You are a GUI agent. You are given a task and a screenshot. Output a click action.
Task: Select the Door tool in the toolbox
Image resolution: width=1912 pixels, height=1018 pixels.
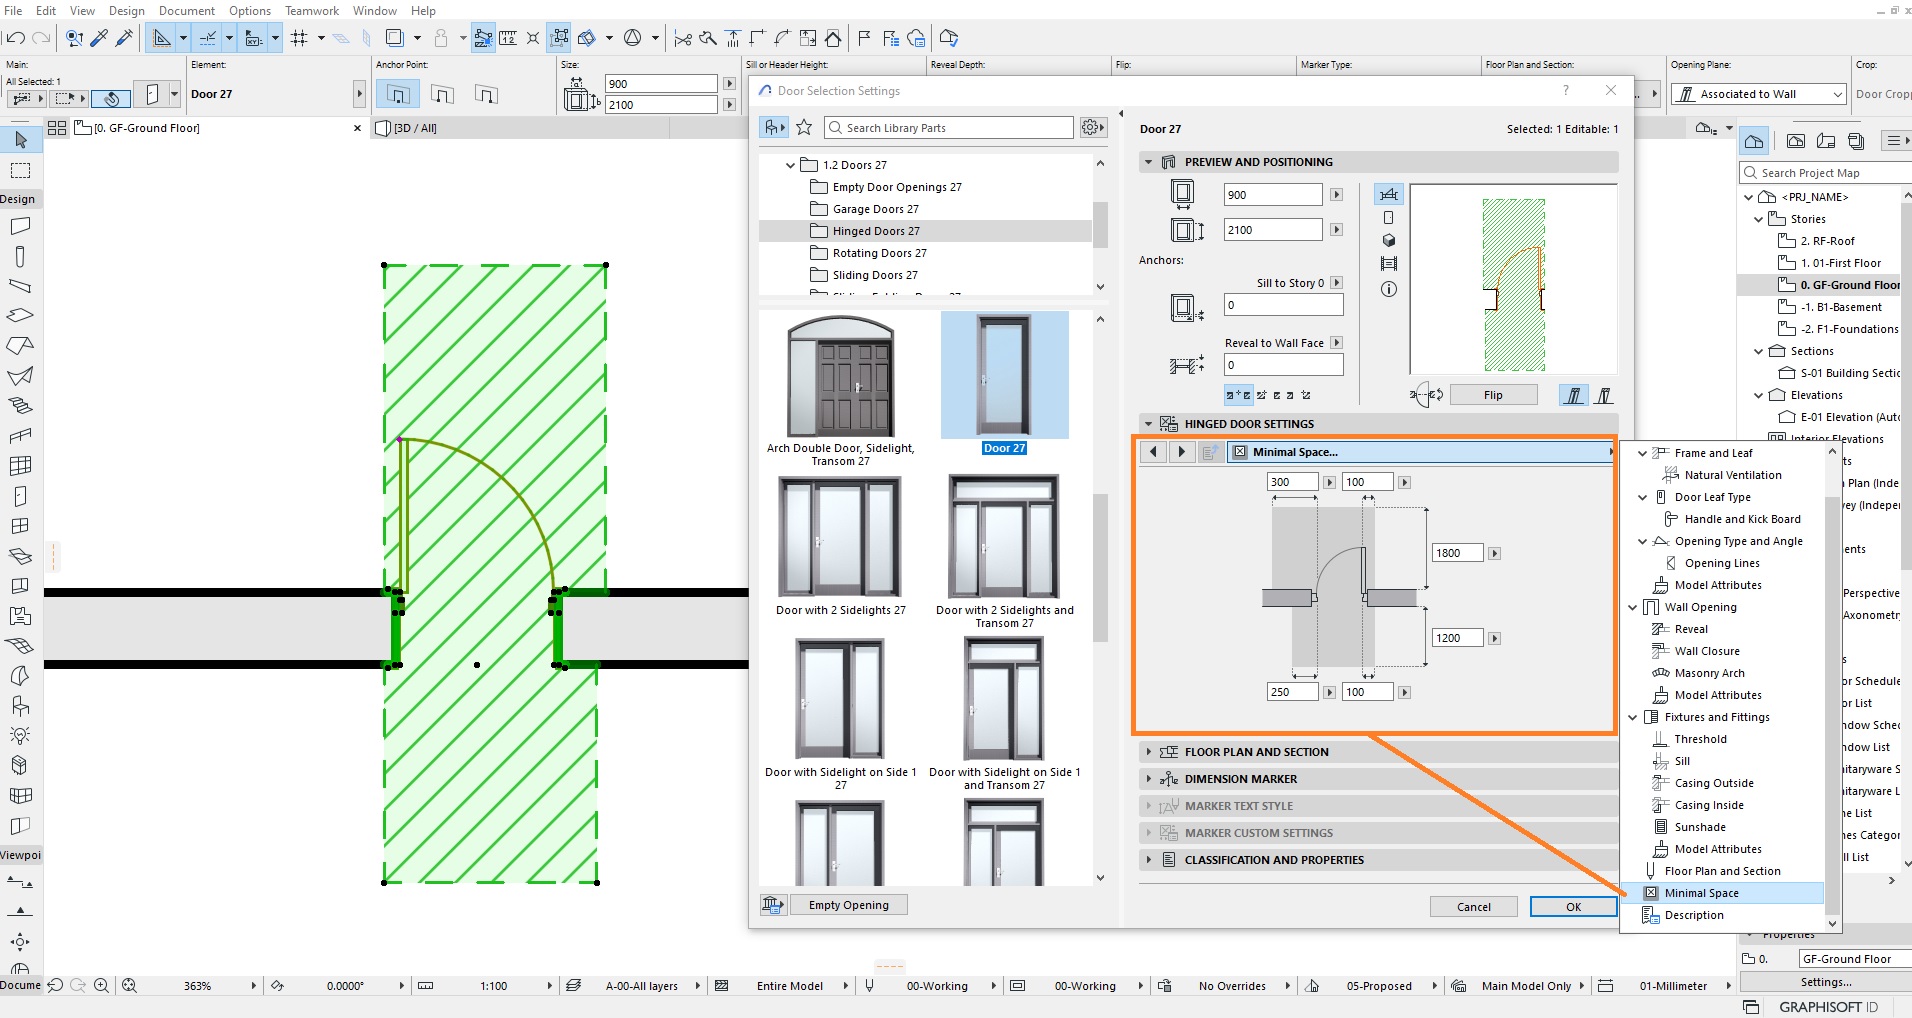20,496
